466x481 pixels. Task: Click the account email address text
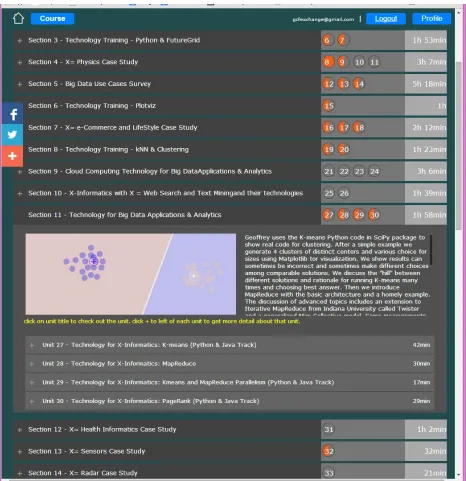click(x=323, y=19)
